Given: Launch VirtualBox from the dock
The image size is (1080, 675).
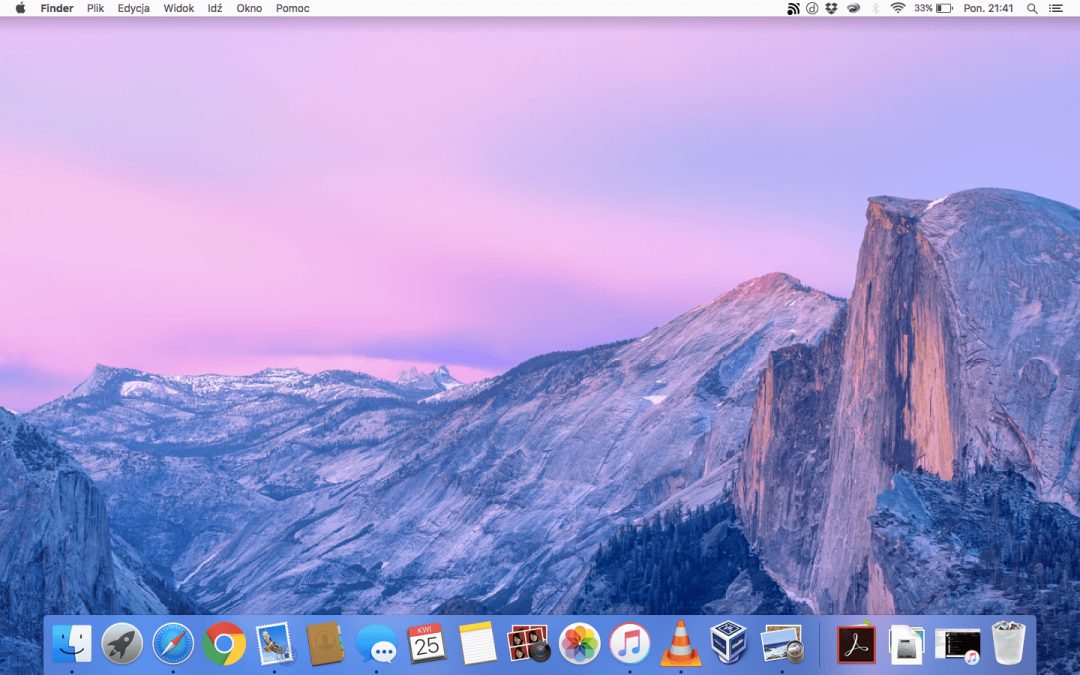Looking at the screenshot, I should pos(729,644).
